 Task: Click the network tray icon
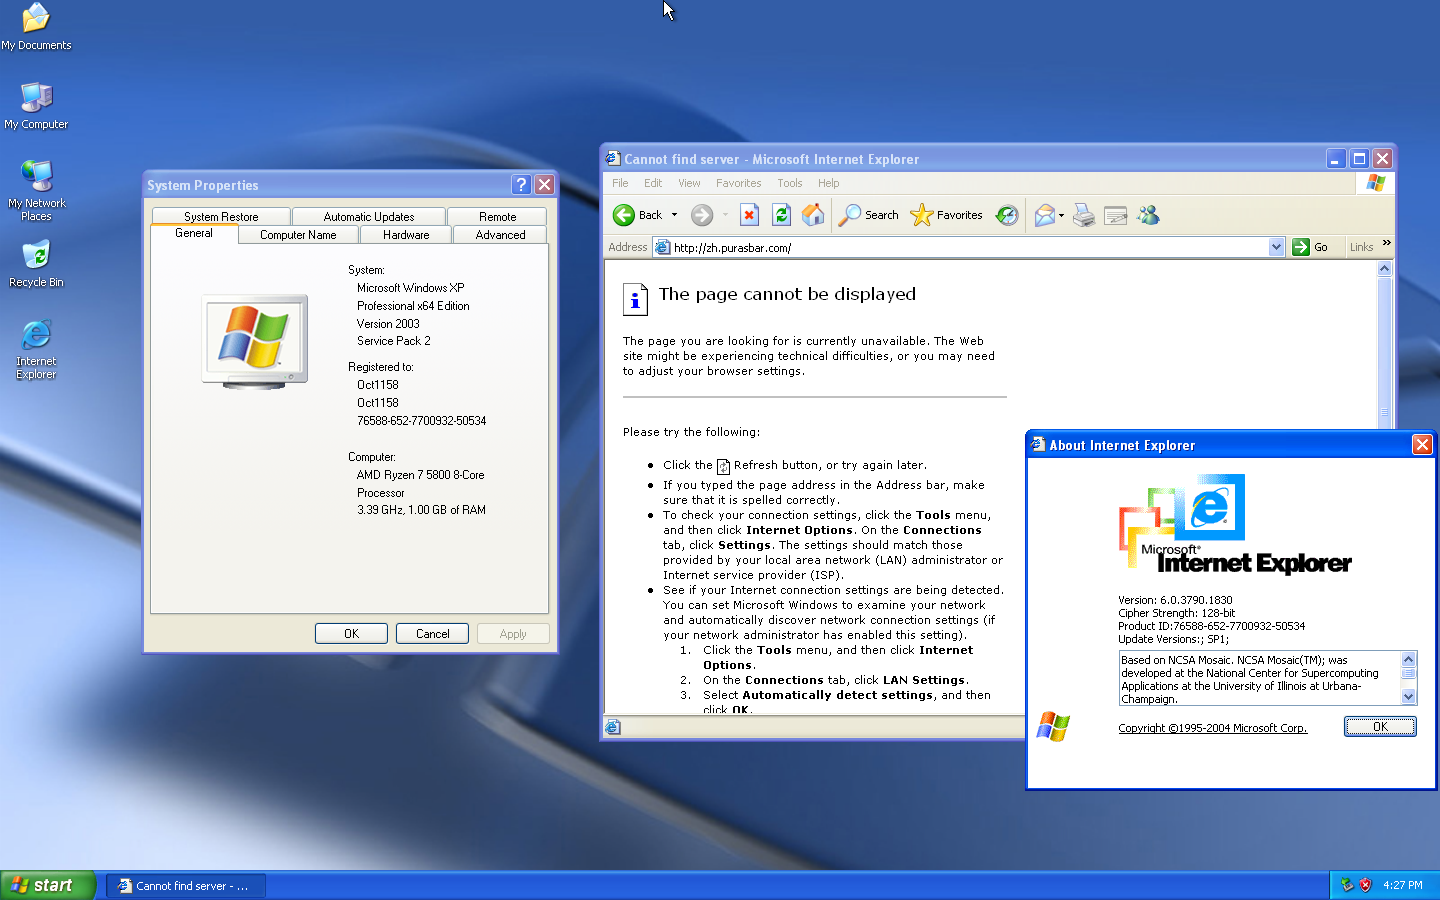click(1347, 885)
